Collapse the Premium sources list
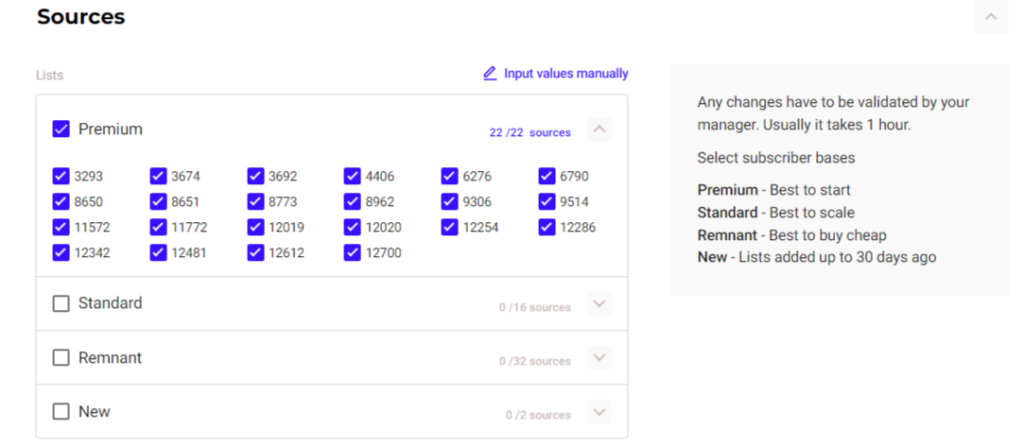Viewport: 1024px width, 447px height. [x=599, y=130]
